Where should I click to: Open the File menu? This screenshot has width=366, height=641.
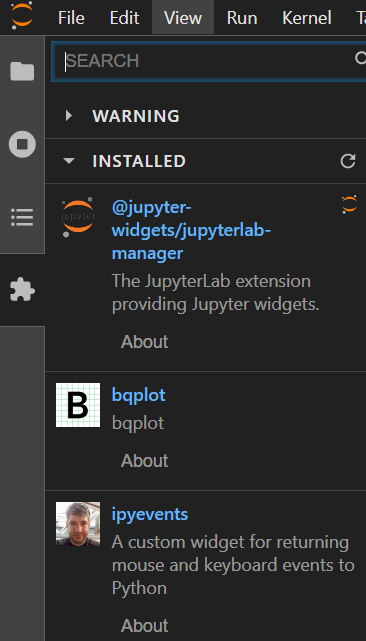(73, 18)
